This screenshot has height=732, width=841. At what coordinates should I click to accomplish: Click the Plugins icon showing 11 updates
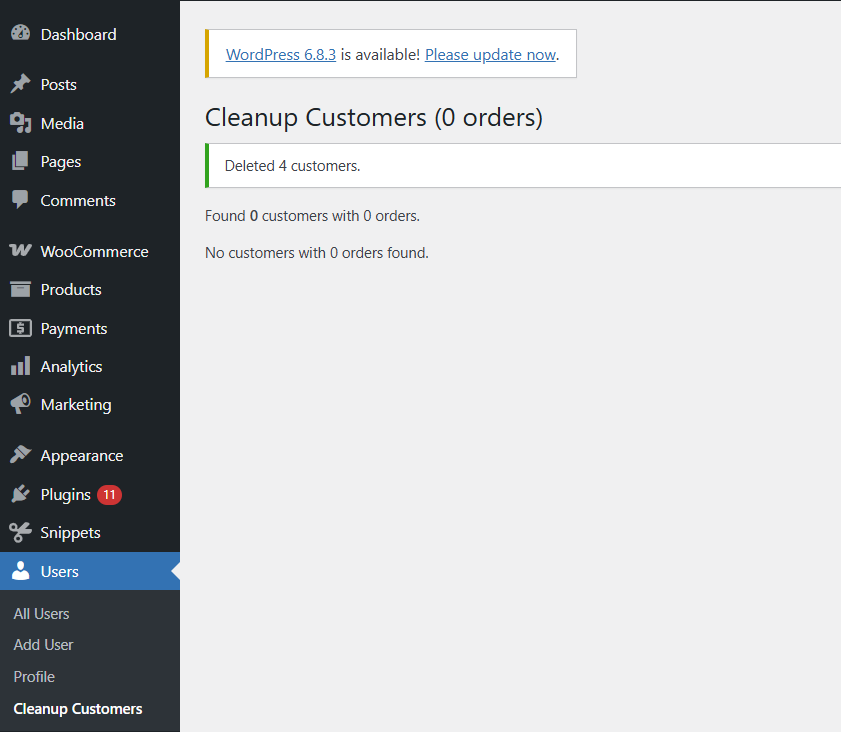point(20,494)
